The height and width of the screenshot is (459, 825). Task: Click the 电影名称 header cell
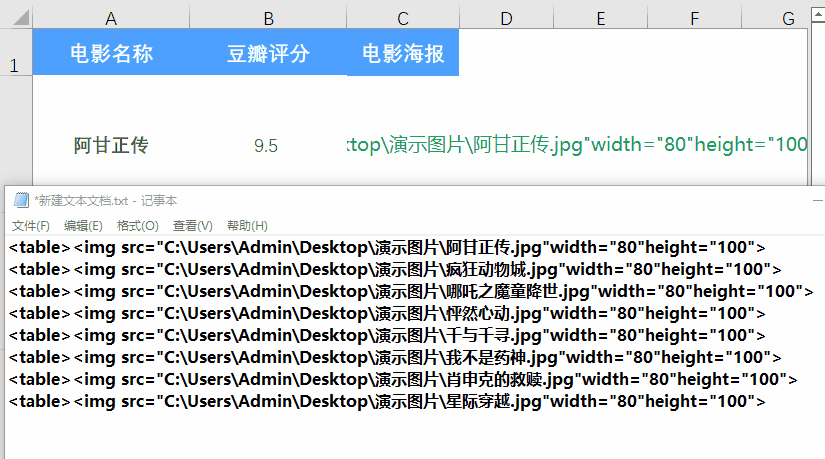(x=111, y=52)
